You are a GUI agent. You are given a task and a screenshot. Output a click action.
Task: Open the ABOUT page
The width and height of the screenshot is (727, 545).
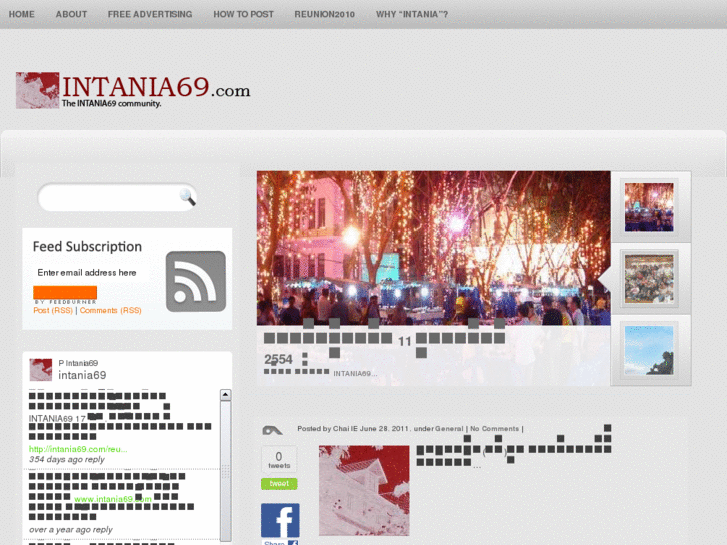[x=71, y=14]
